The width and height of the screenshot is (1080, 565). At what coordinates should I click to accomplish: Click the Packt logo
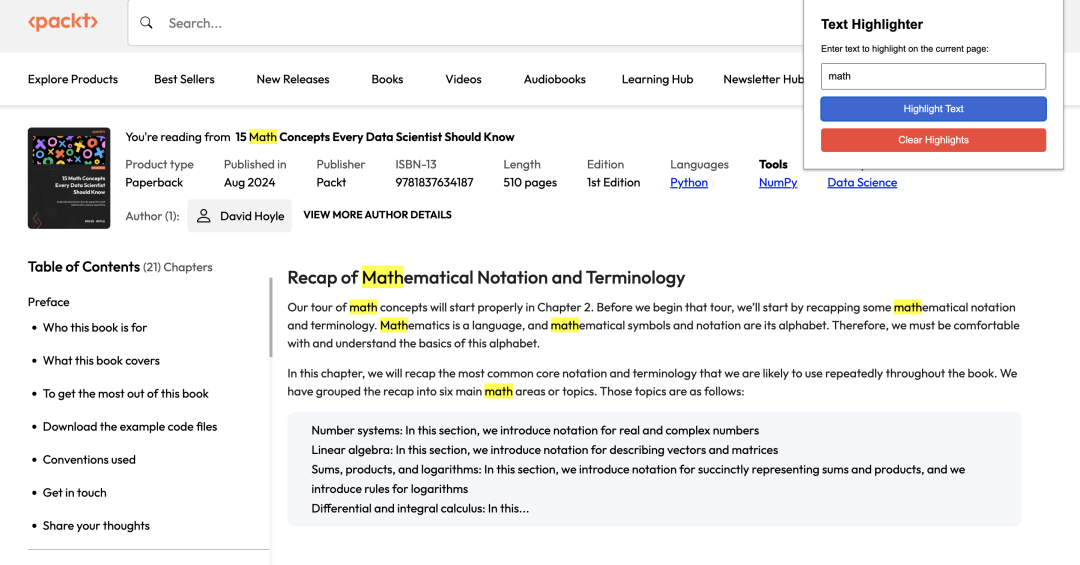(x=63, y=22)
